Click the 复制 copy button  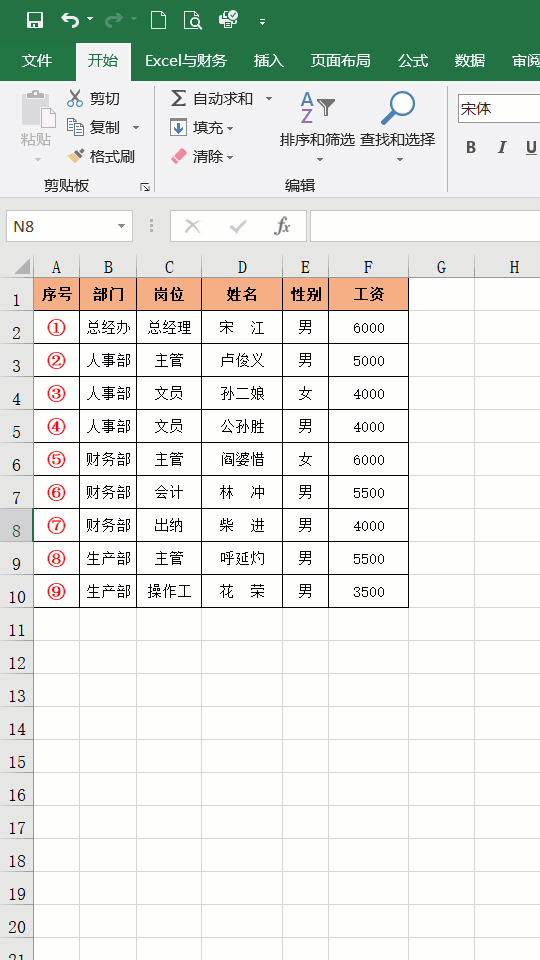(x=93, y=127)
